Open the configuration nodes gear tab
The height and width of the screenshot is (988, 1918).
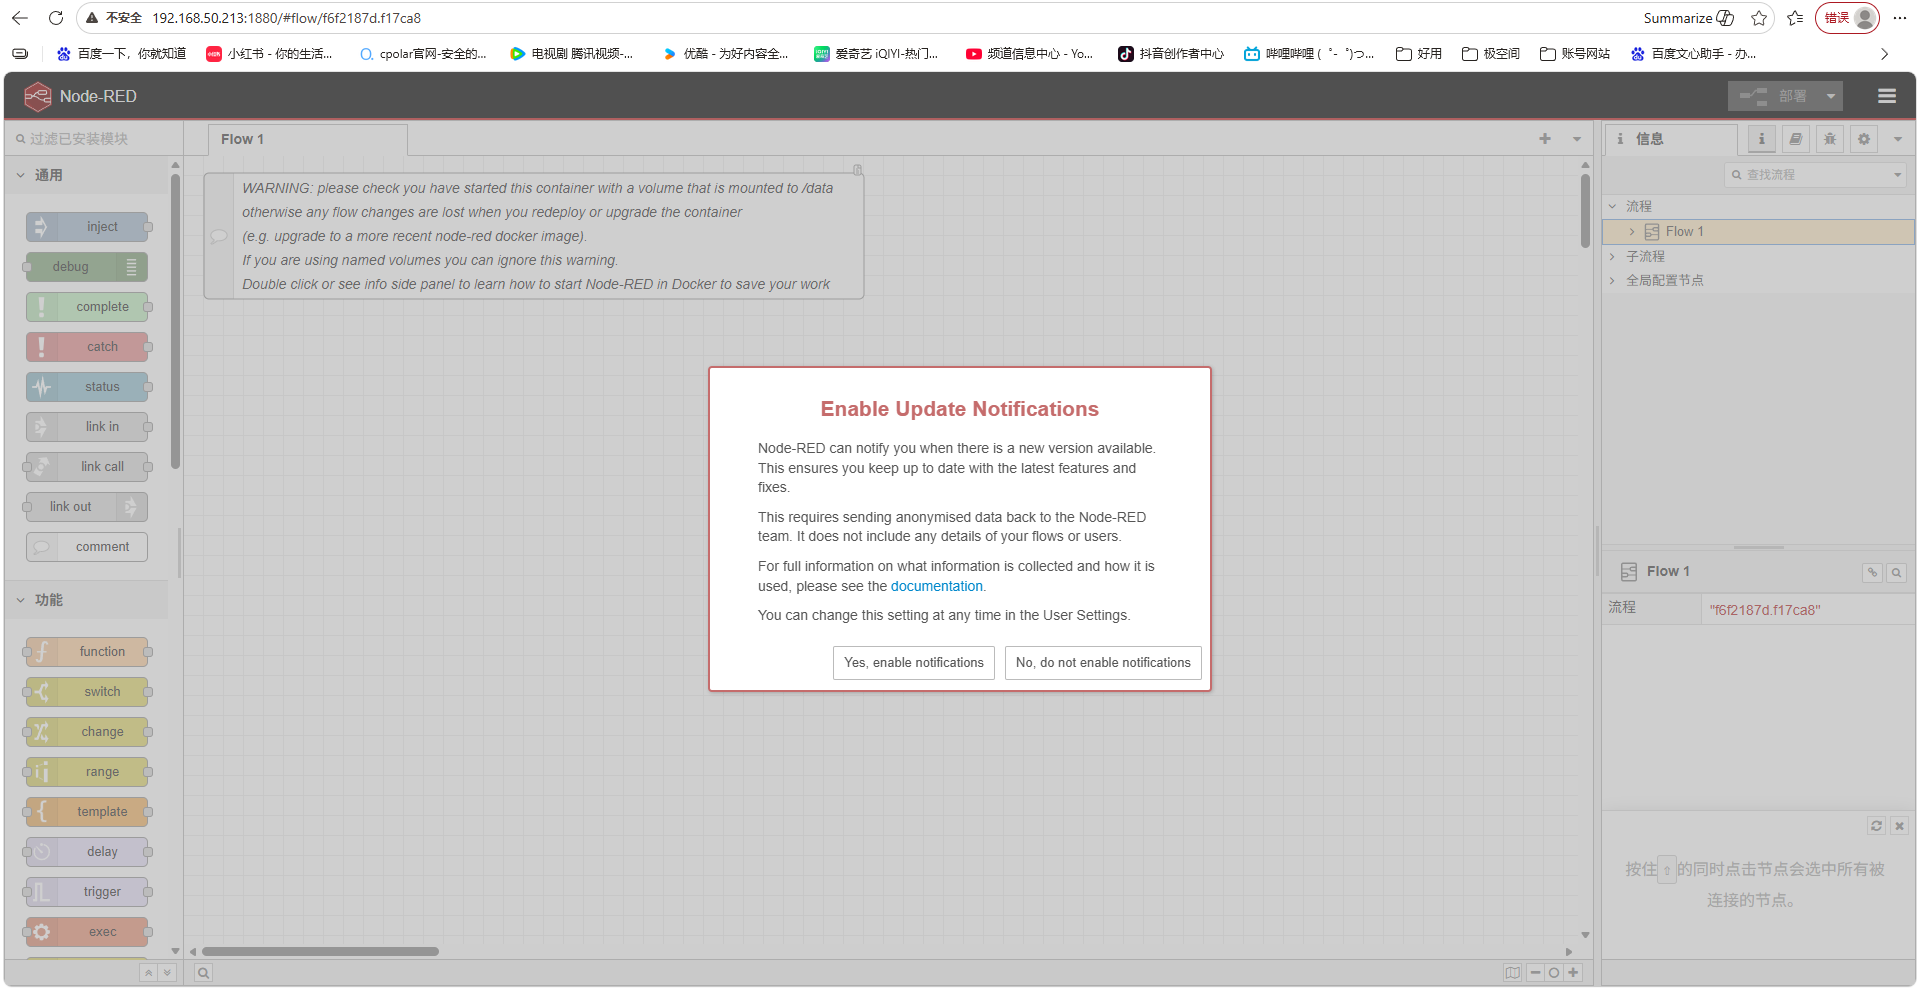click(x=1864, y=139)
